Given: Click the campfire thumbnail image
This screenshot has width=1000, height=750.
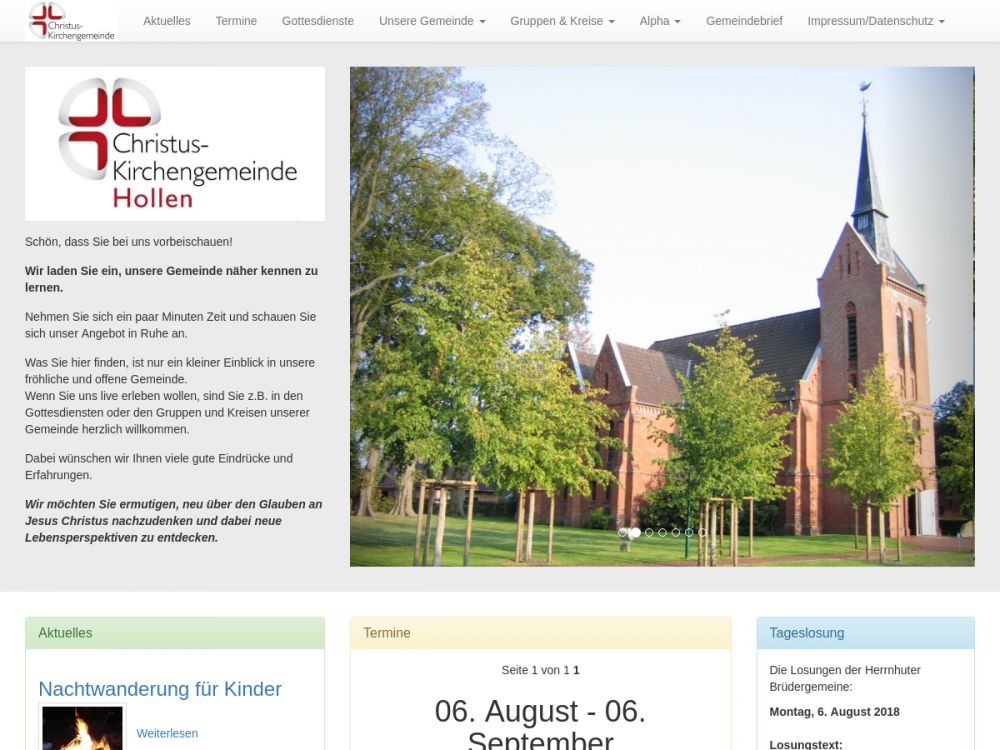Looking at the screenshot, I should 82,728.
